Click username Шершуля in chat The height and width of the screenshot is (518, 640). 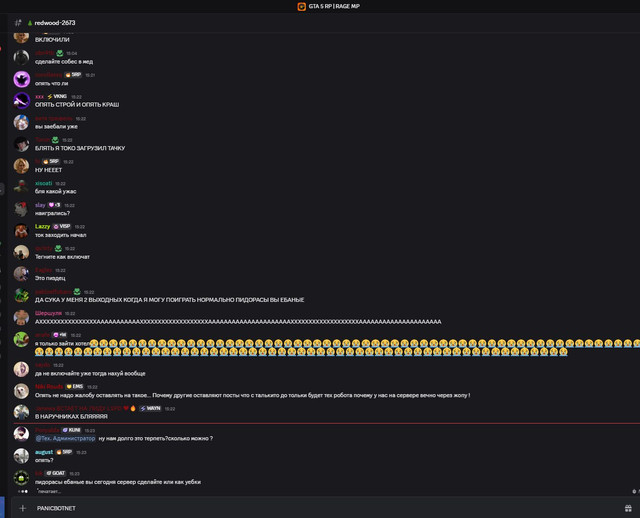pos(48,313)
